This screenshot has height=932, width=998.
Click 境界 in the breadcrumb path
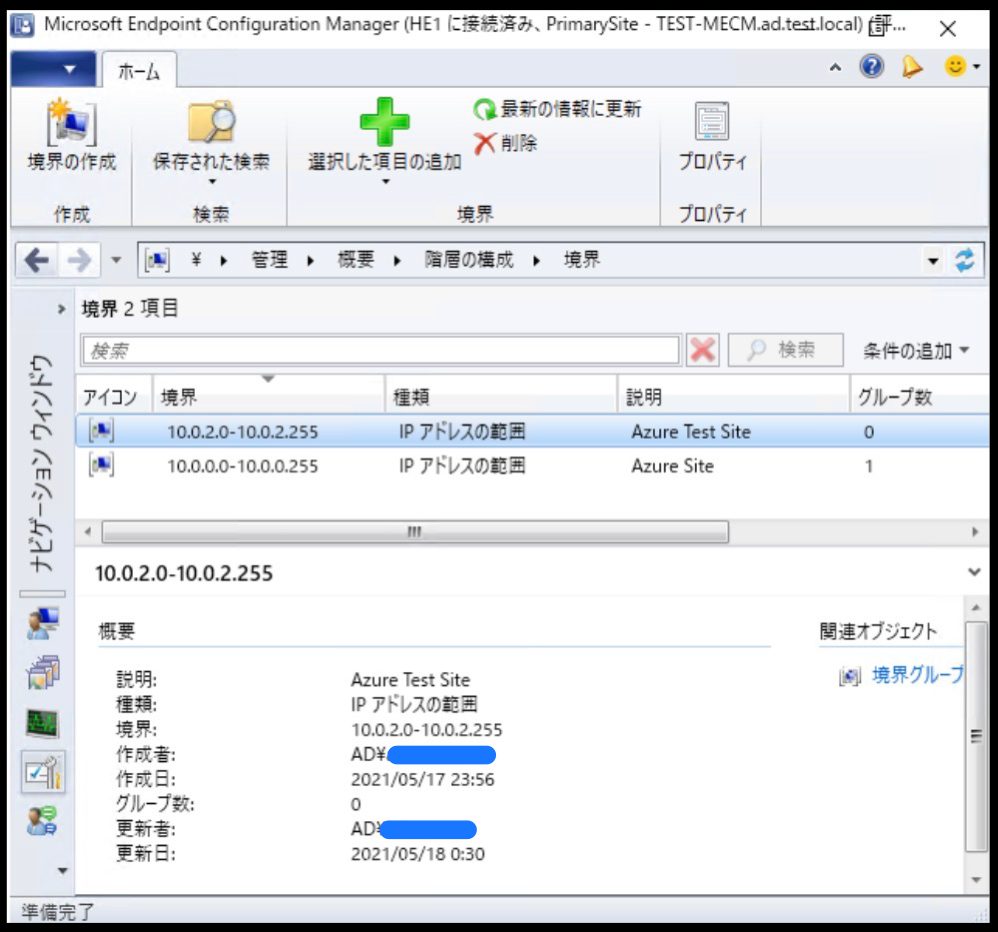pos(582,260)
